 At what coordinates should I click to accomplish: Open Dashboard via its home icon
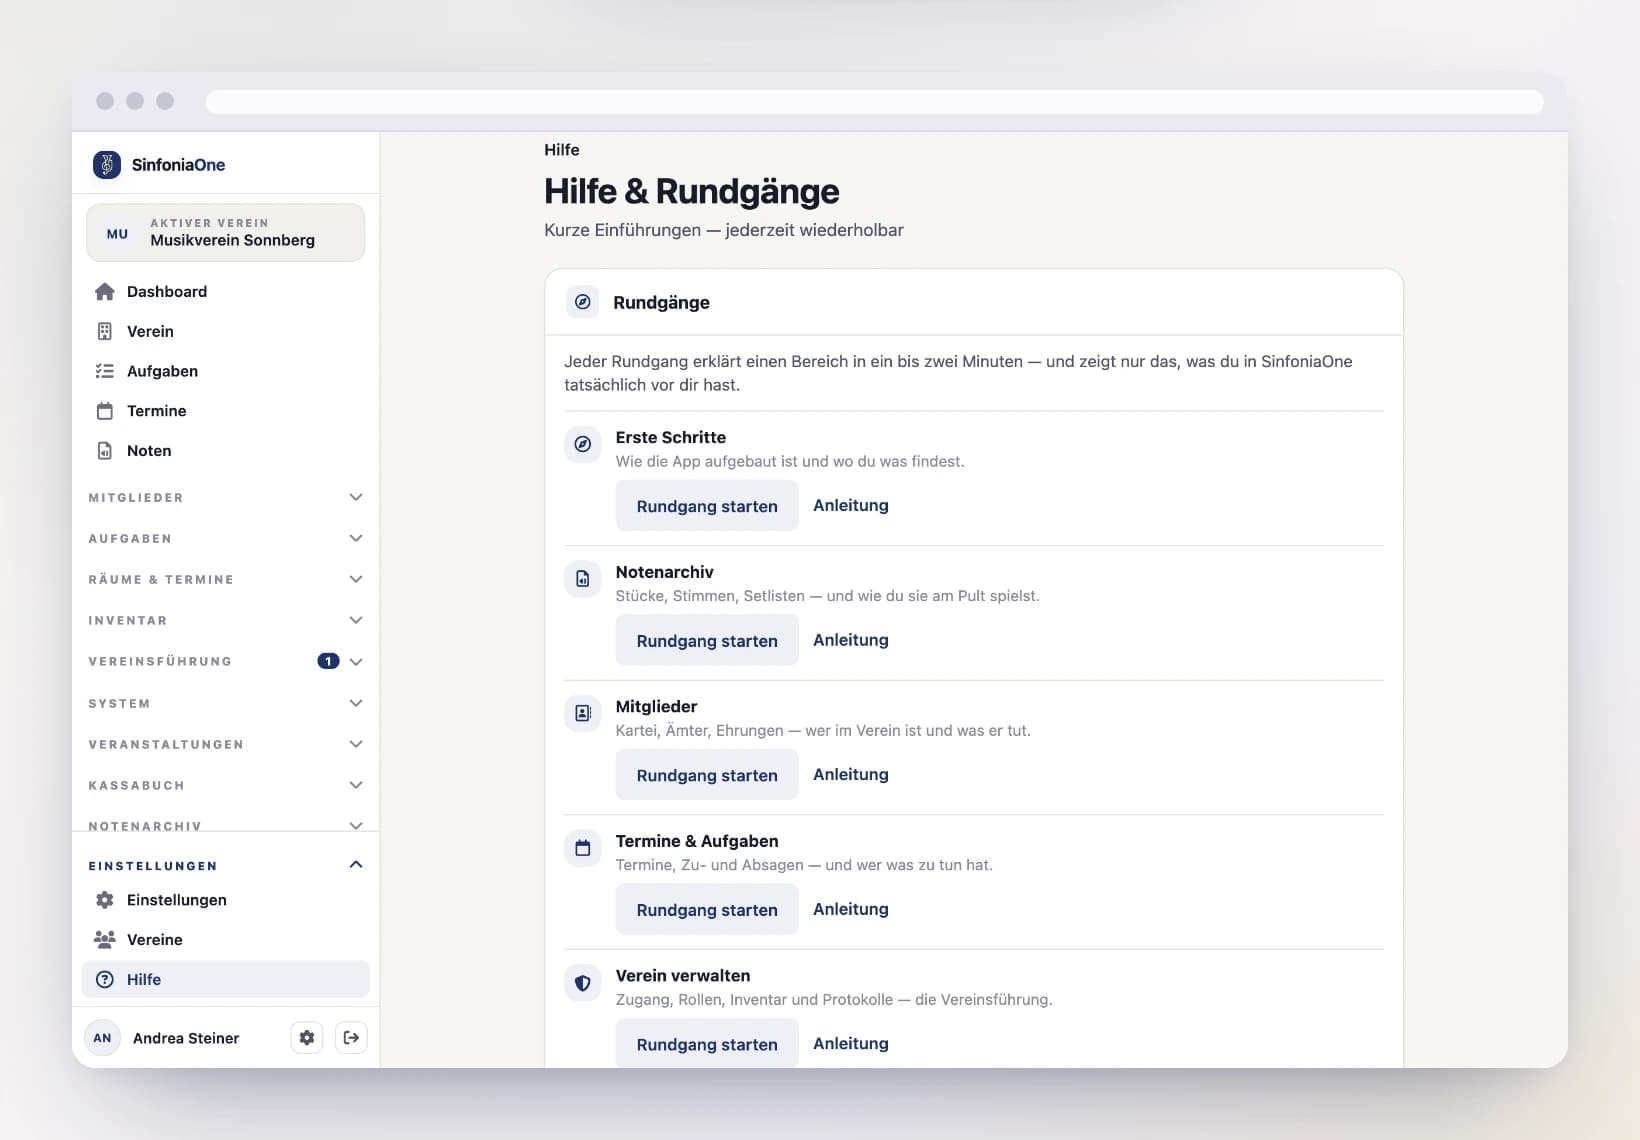pos(105,292)
